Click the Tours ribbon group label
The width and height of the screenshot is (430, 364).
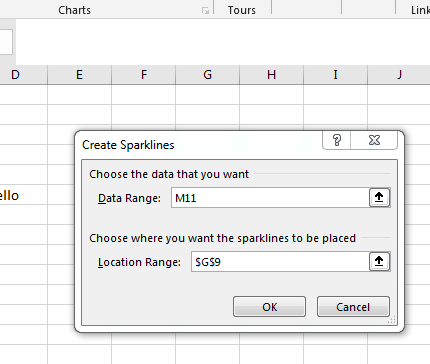[242, 10]
